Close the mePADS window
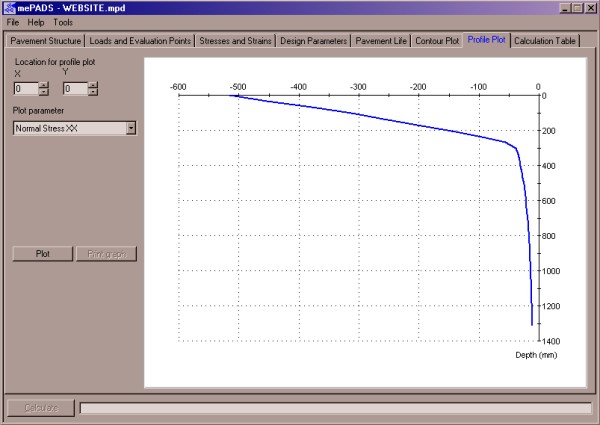 pyautogui.click(x=591, y=8)
